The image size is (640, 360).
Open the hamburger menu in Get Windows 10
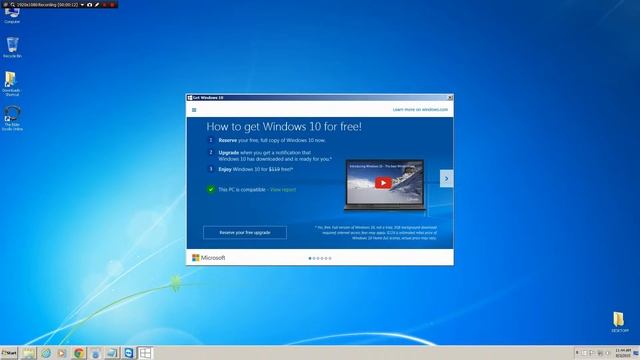point(194,110)
